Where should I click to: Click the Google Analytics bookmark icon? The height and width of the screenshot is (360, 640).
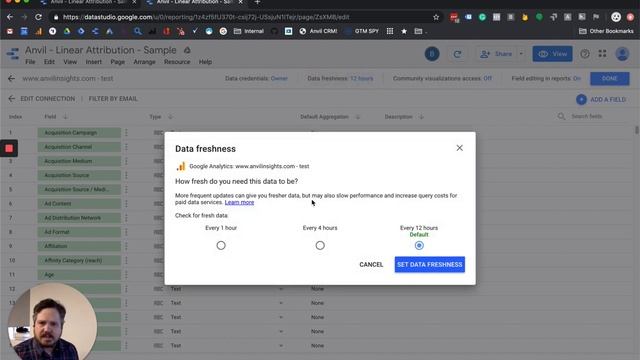click(38, 31)
